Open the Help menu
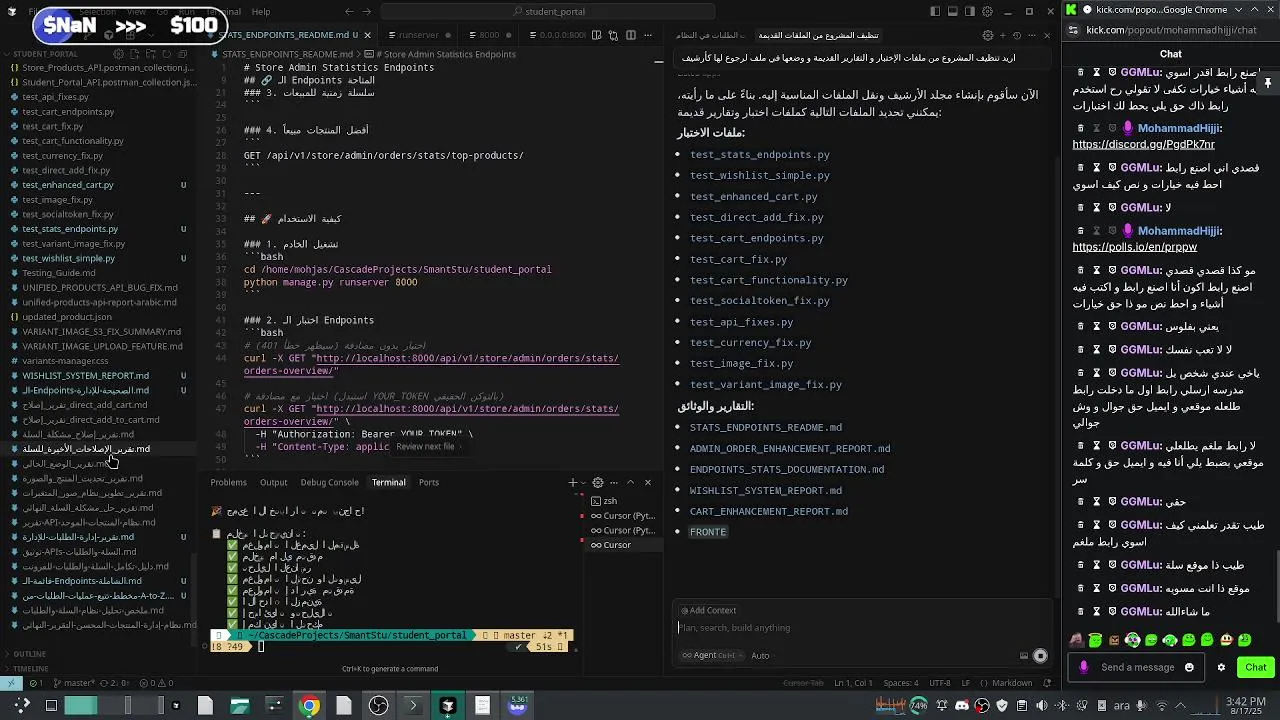 (261, 11)
